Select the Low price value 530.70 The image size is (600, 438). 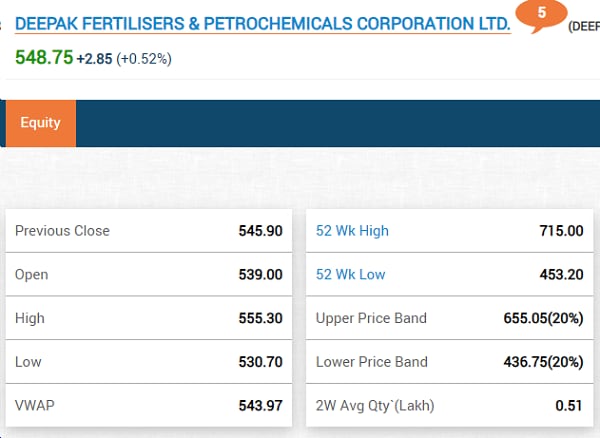(x=261, y=362)
